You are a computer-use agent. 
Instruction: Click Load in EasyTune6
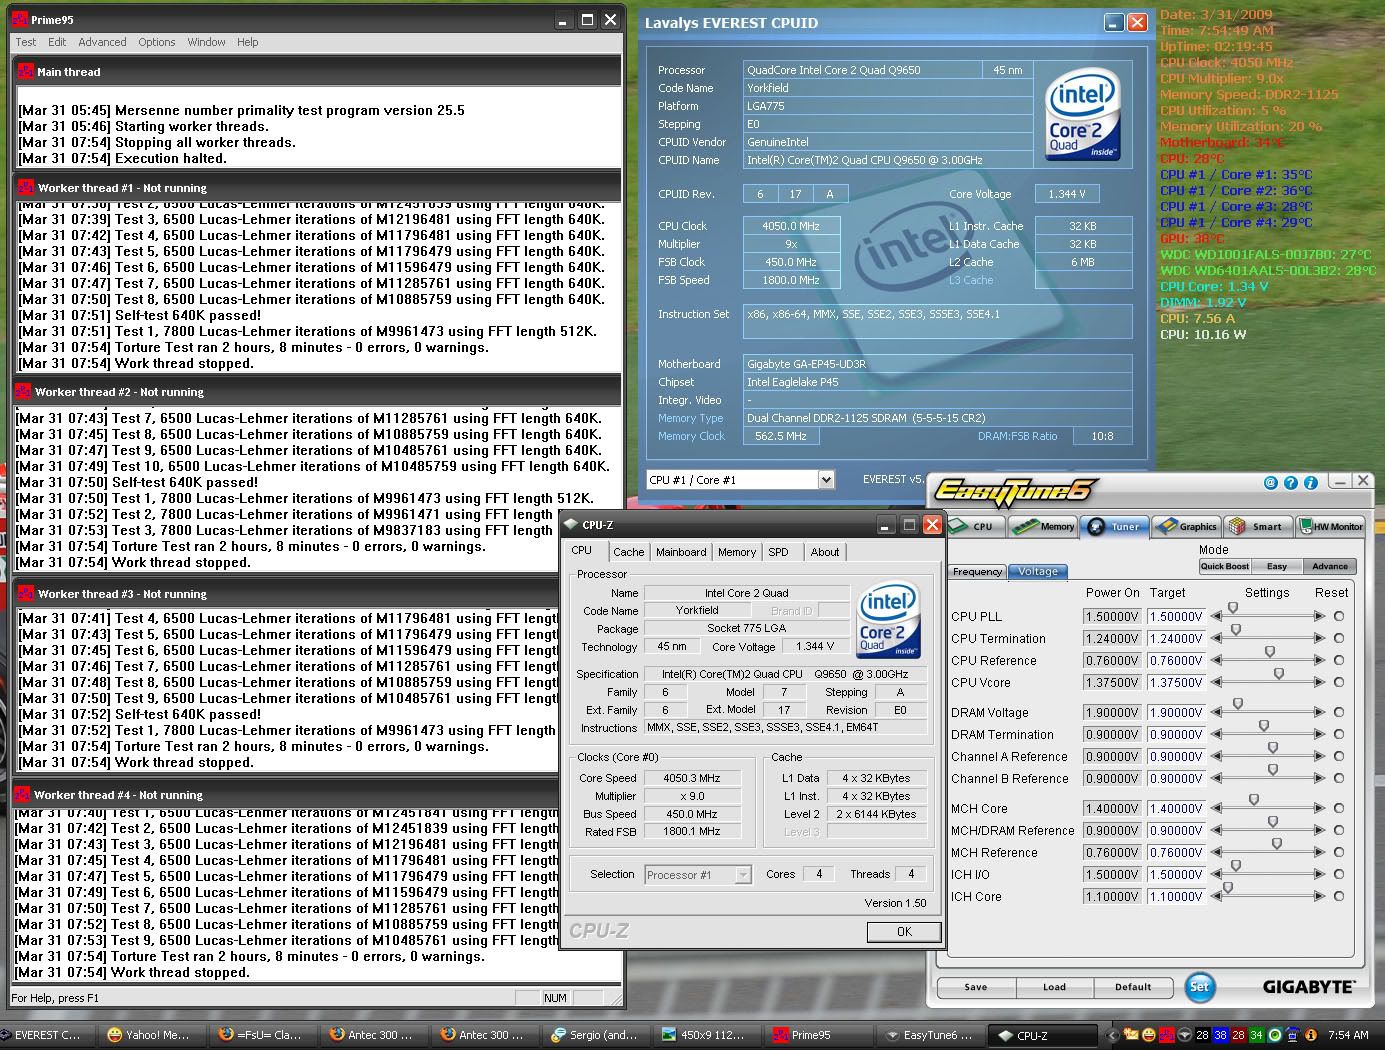[1054, 987]
